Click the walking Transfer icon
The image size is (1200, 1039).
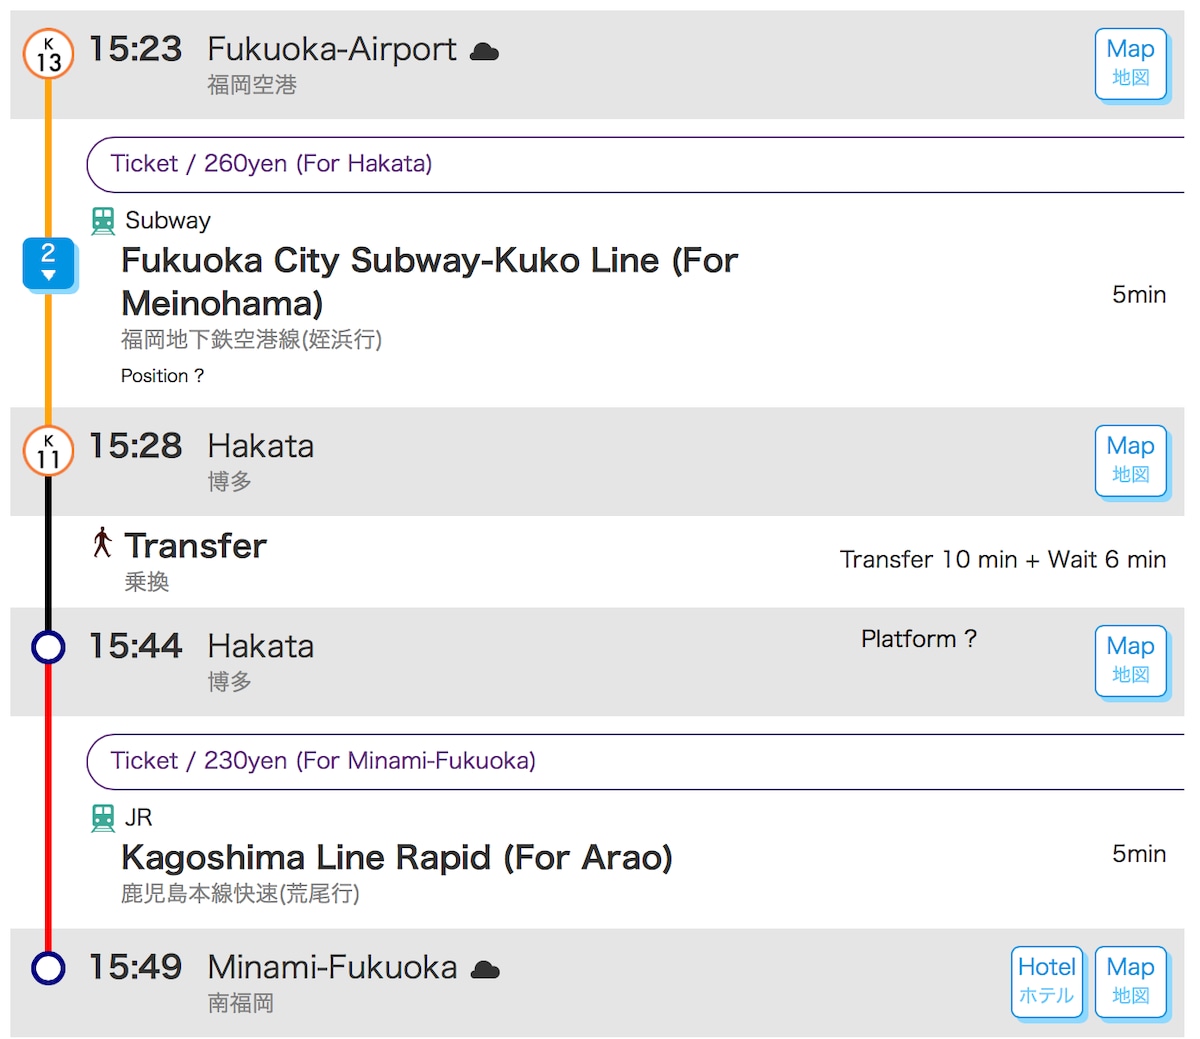coord(102,543)
